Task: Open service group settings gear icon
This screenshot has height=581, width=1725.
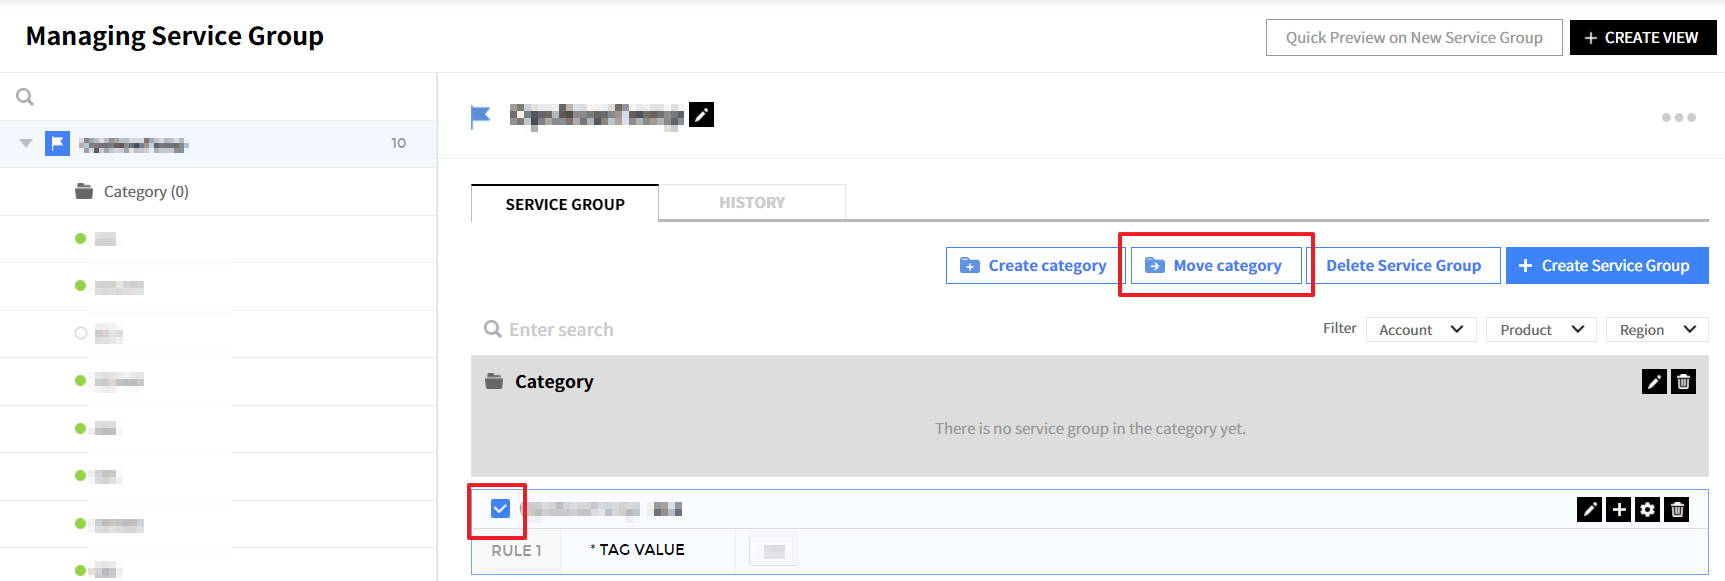Action: click(1647, 510)
